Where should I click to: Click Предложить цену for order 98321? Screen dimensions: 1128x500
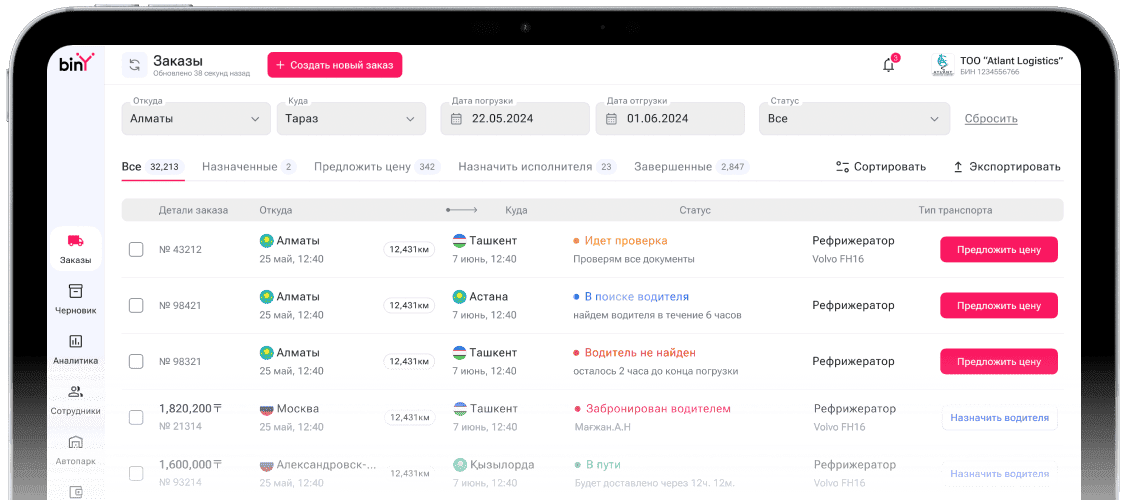point(999,362)
